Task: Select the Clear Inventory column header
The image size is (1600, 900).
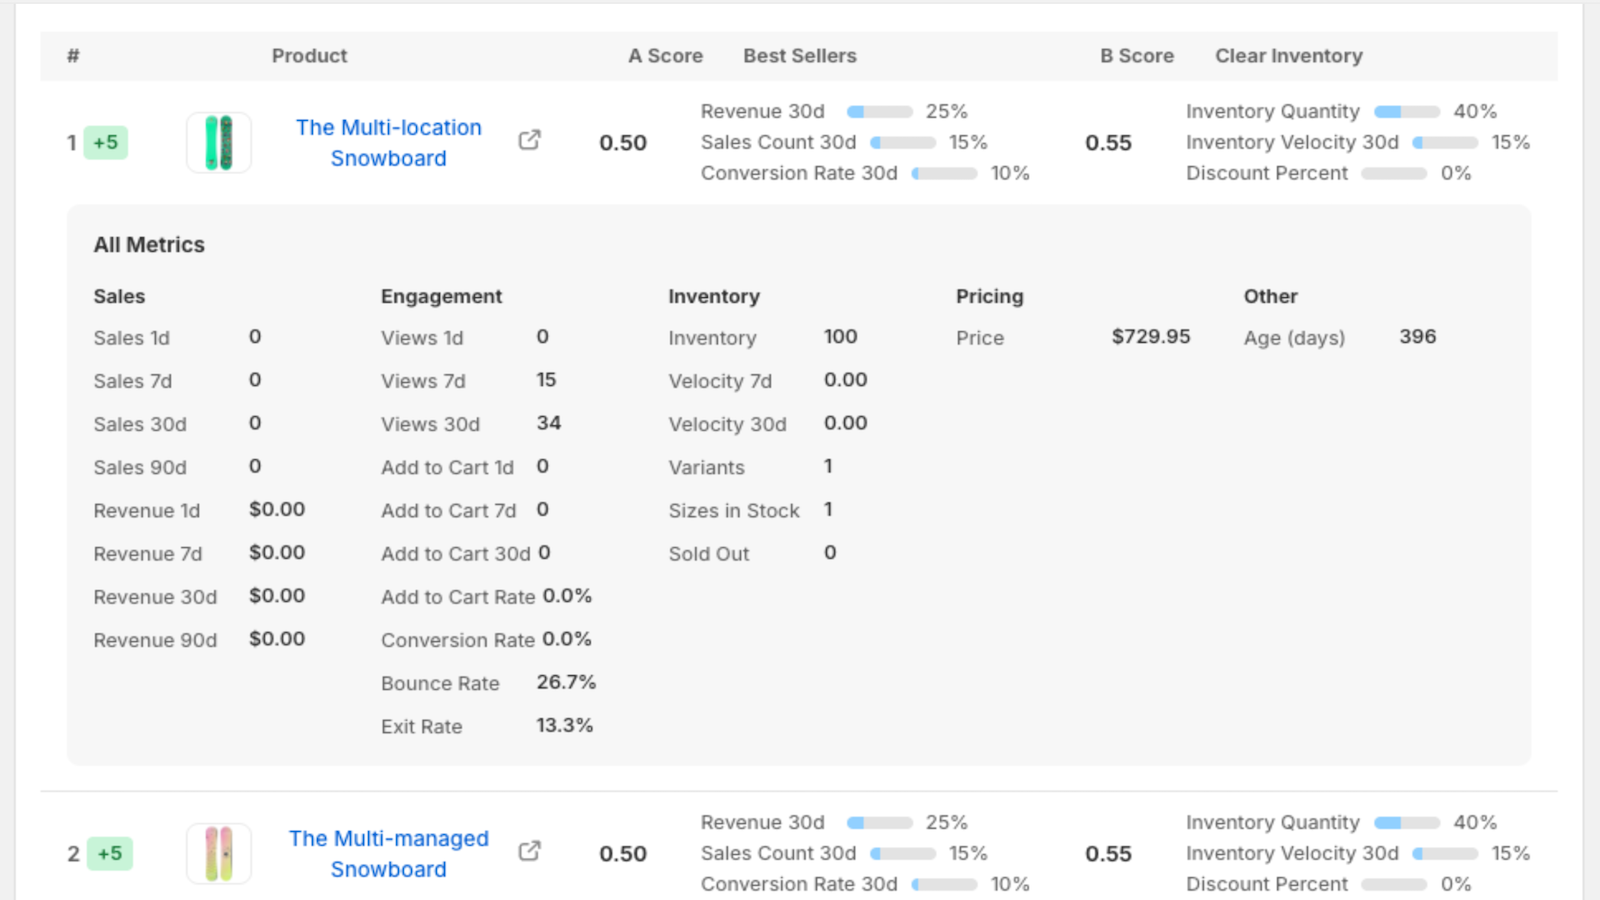Action: [x=1288, y=56]
